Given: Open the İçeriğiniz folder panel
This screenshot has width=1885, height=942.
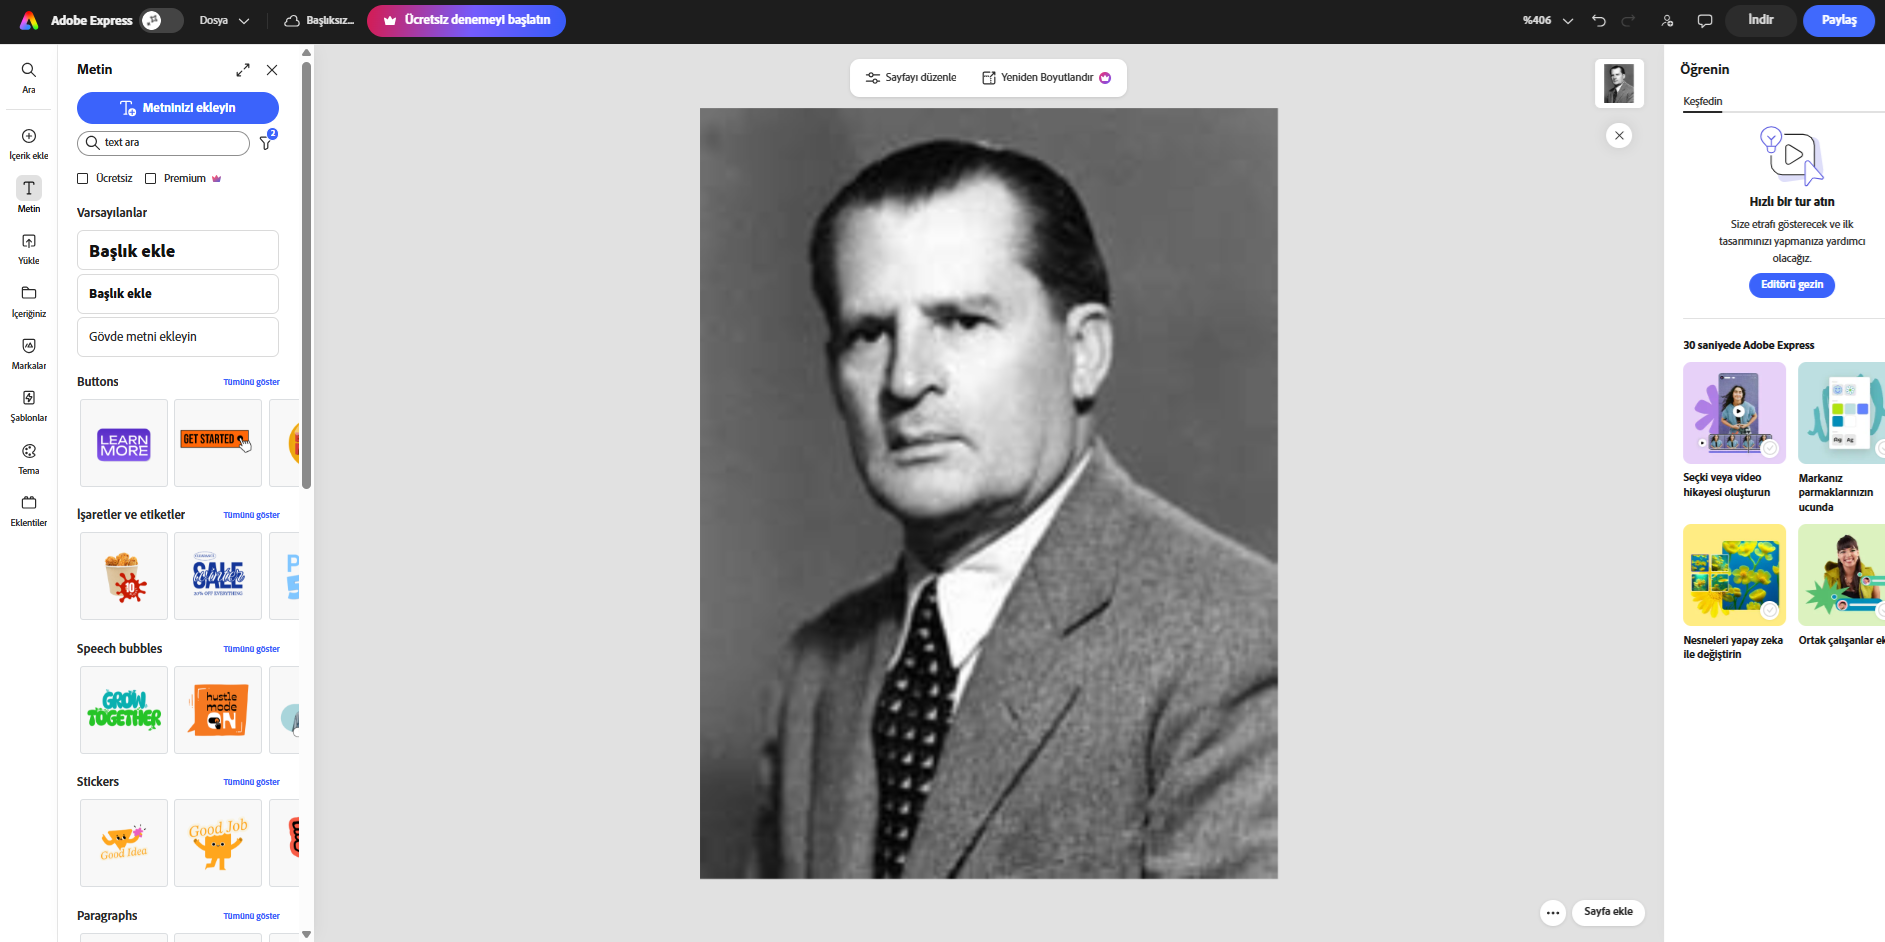Looking at the screenshot, I should click(x=29, y=301).
